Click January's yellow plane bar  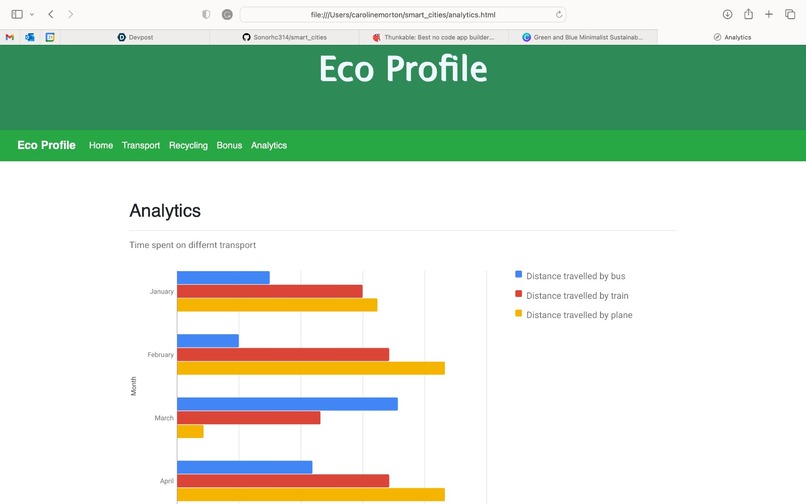277,305
